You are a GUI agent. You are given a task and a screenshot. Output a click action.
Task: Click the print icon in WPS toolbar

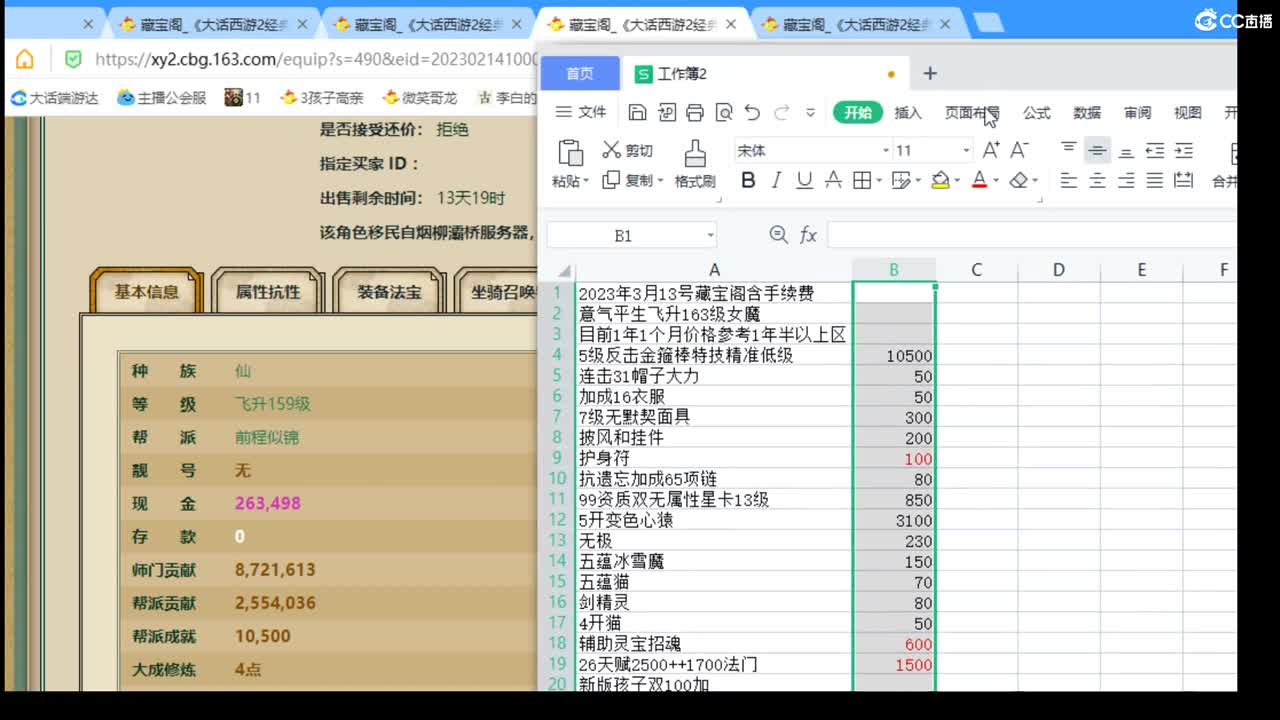tap(695, 113)
